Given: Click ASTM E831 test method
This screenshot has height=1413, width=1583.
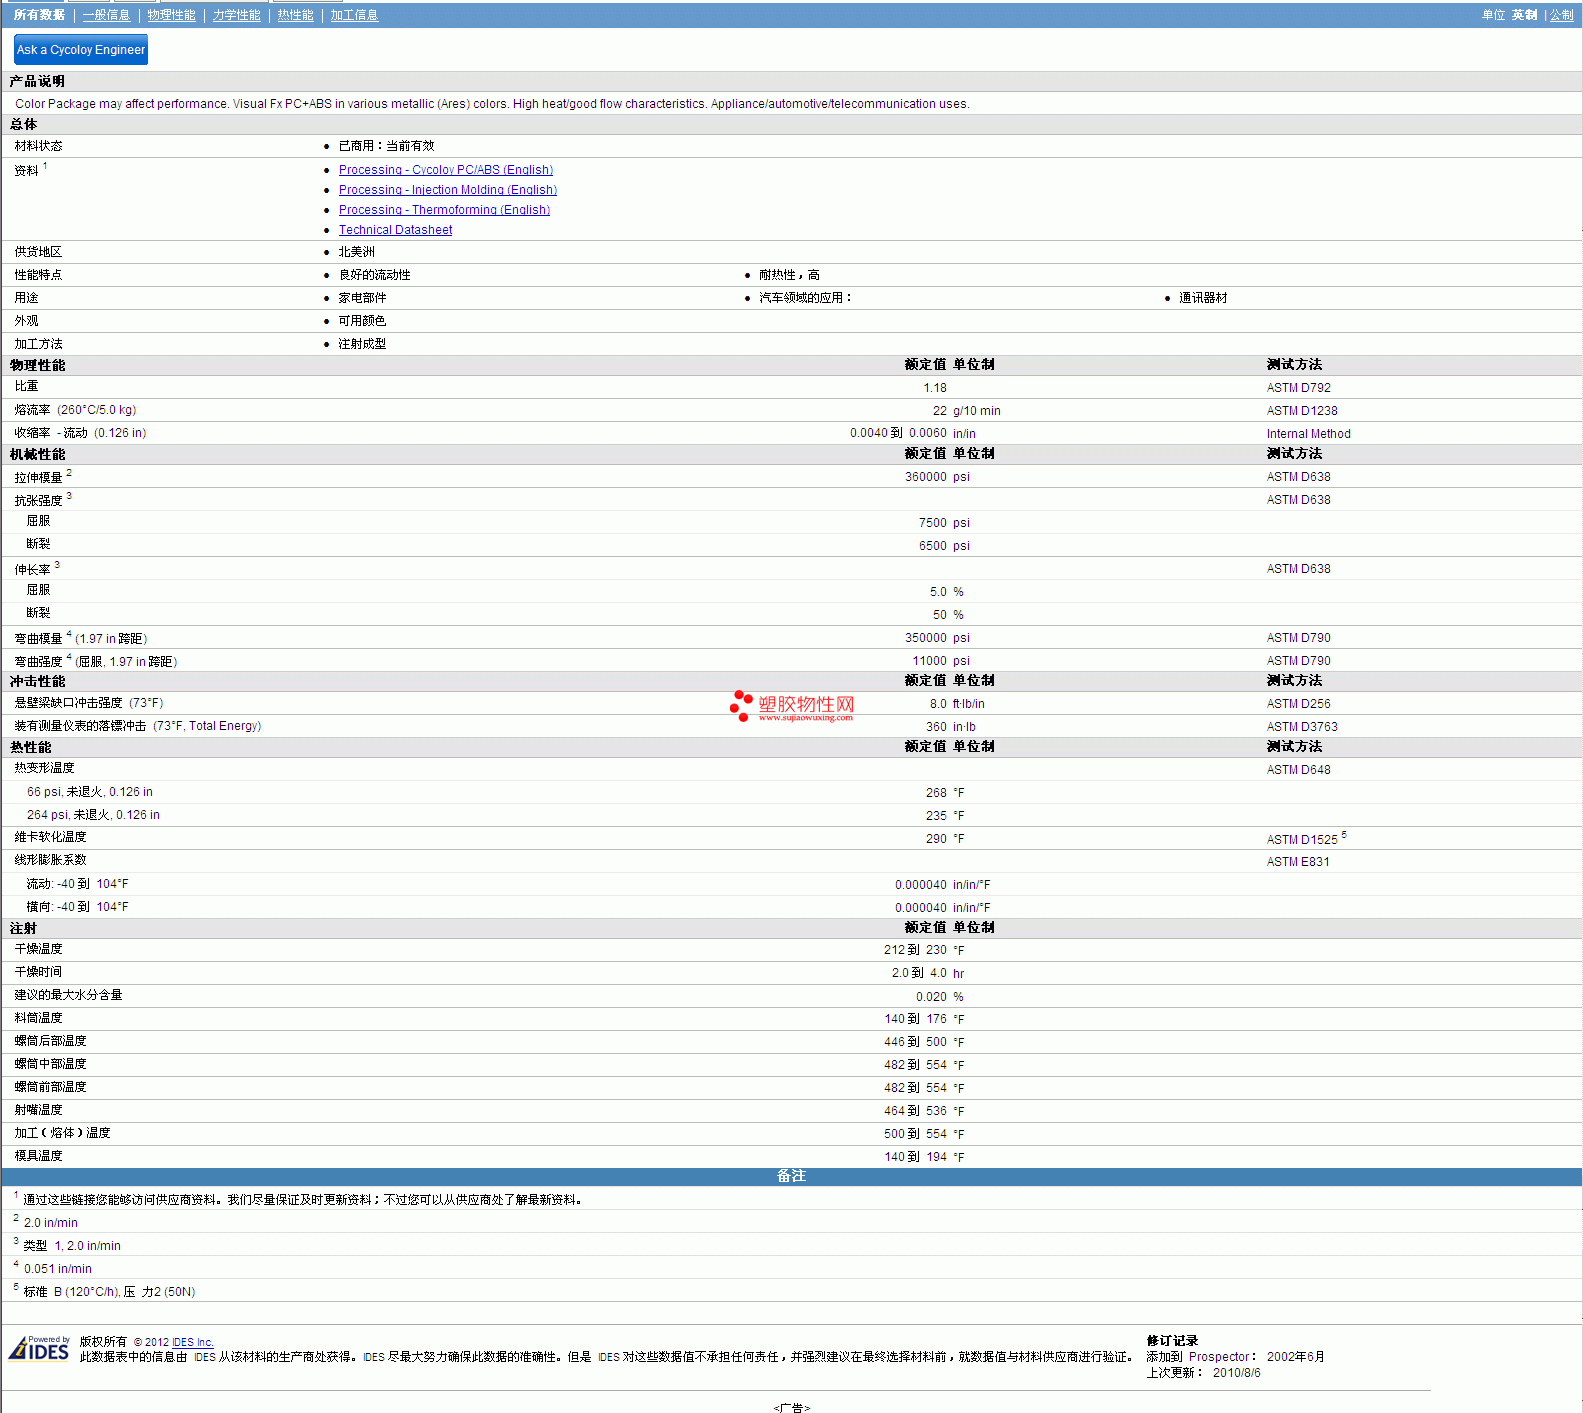Looking at the screenshot, I should [x=1298, y=862].
